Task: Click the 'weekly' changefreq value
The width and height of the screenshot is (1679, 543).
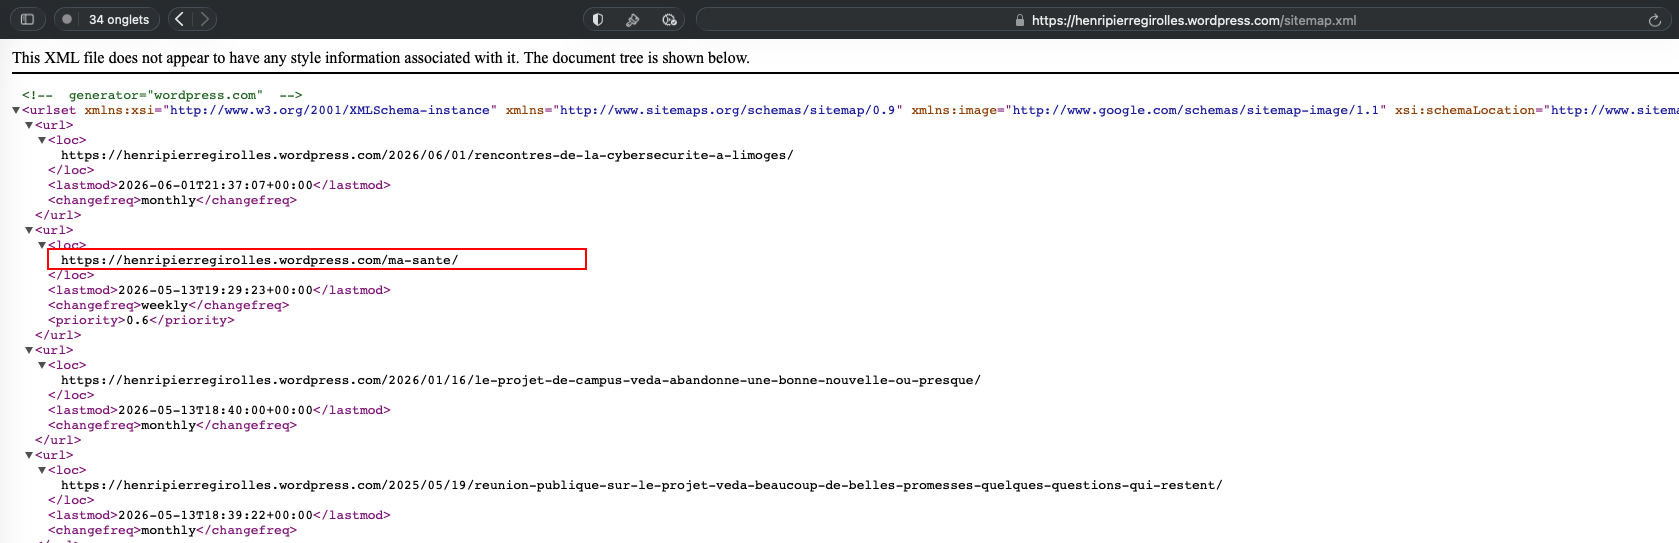Action: point(164,305)
